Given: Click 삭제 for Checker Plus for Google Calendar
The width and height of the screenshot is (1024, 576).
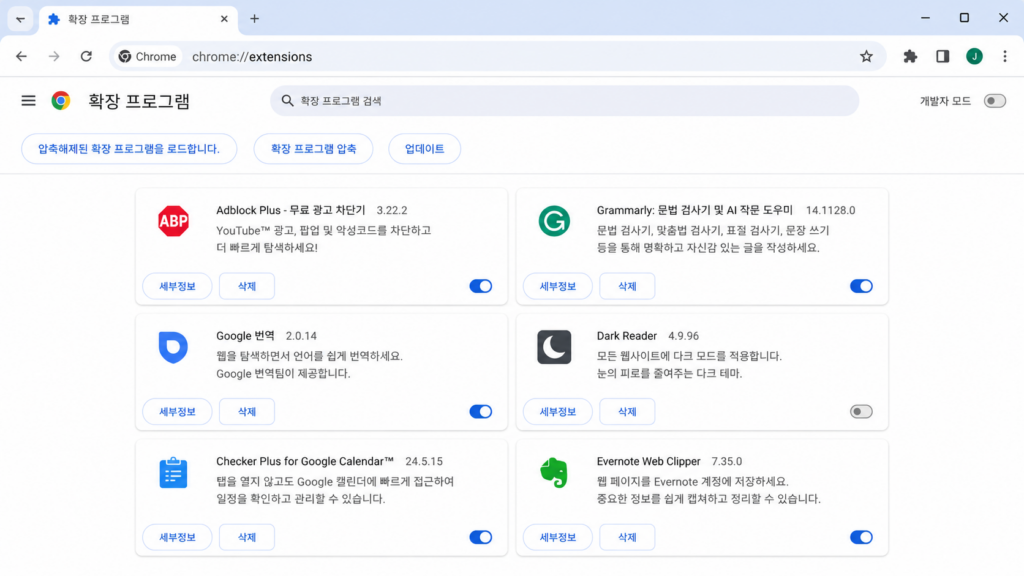Looking at the screenshot, I should (247, 537).
